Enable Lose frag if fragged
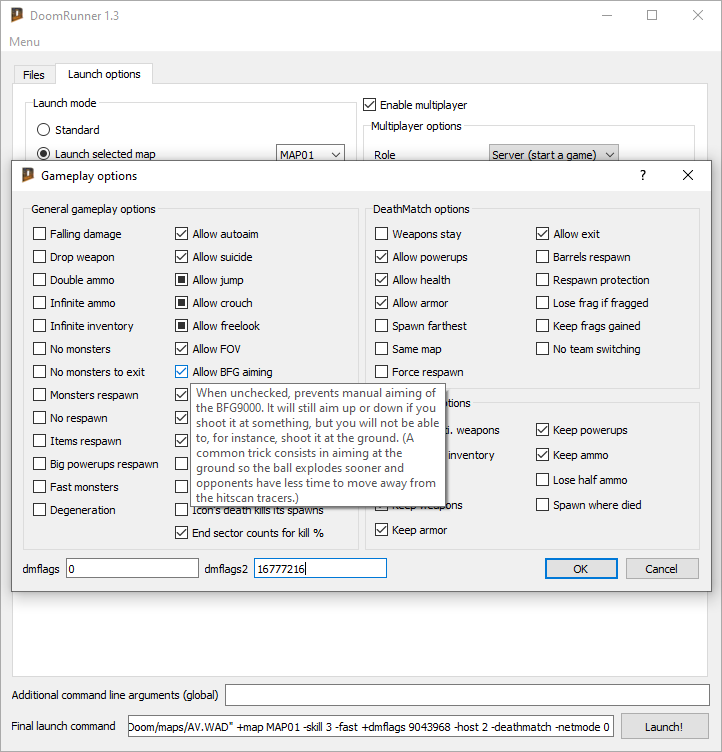 point(542,303)
